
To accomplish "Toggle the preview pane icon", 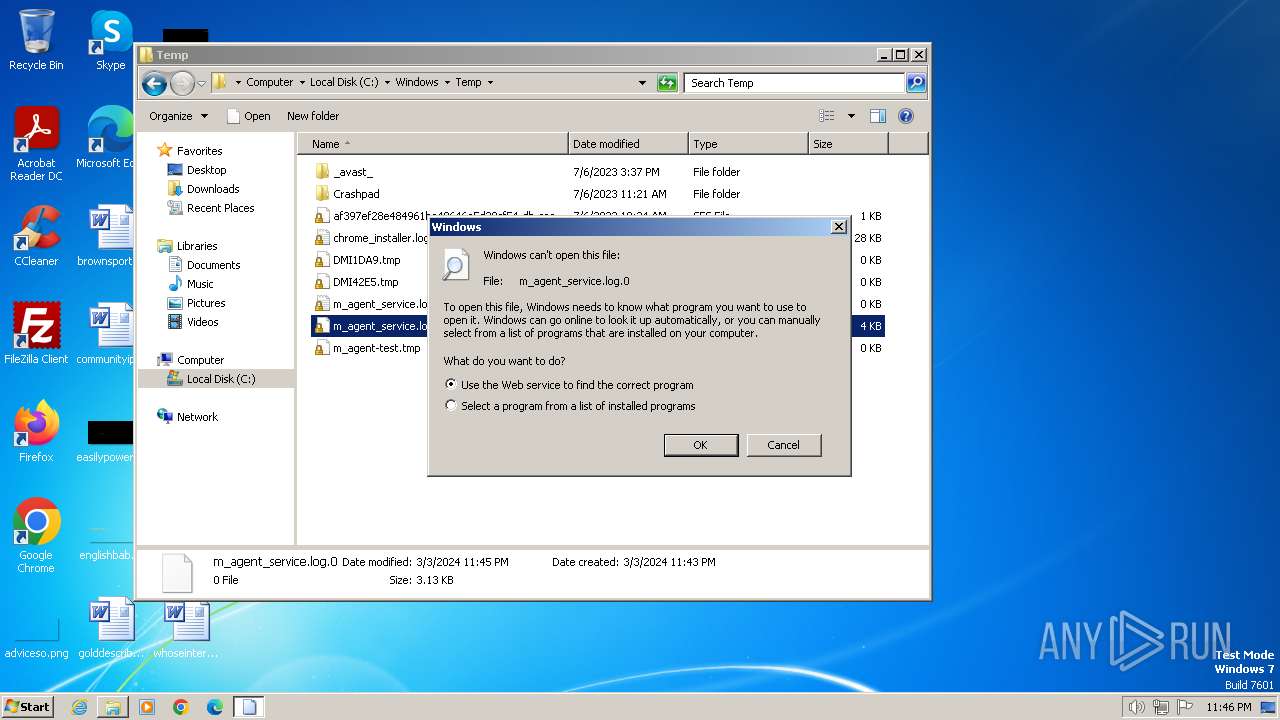I will [x=877, y=116].
